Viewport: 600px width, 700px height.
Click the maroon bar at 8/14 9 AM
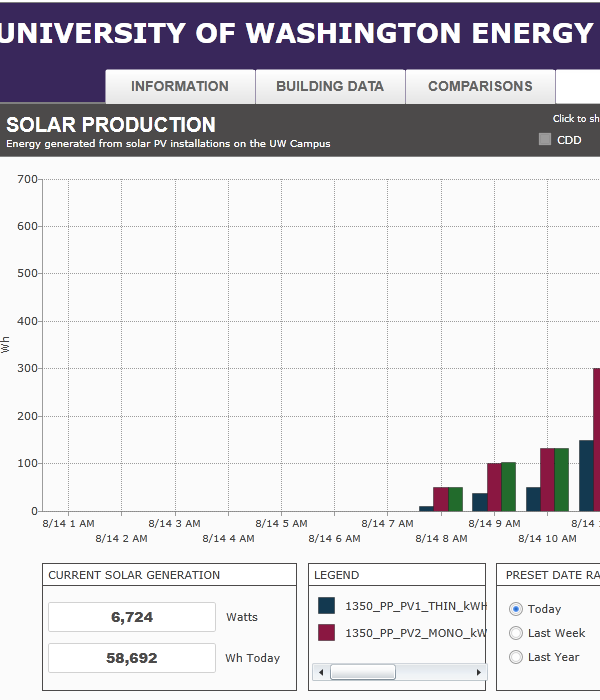point(494,487)
